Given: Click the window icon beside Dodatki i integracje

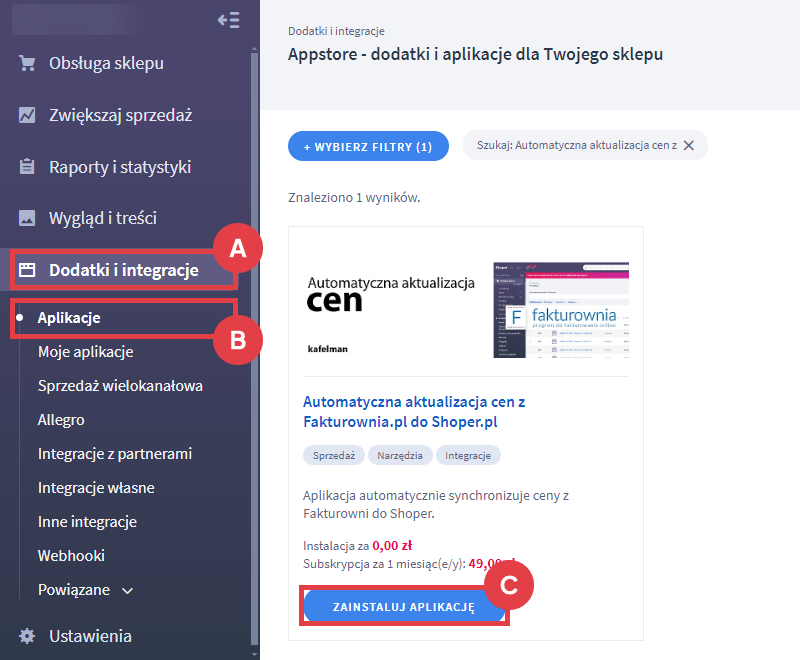Looking at the screenshot, I should point(27,270).
